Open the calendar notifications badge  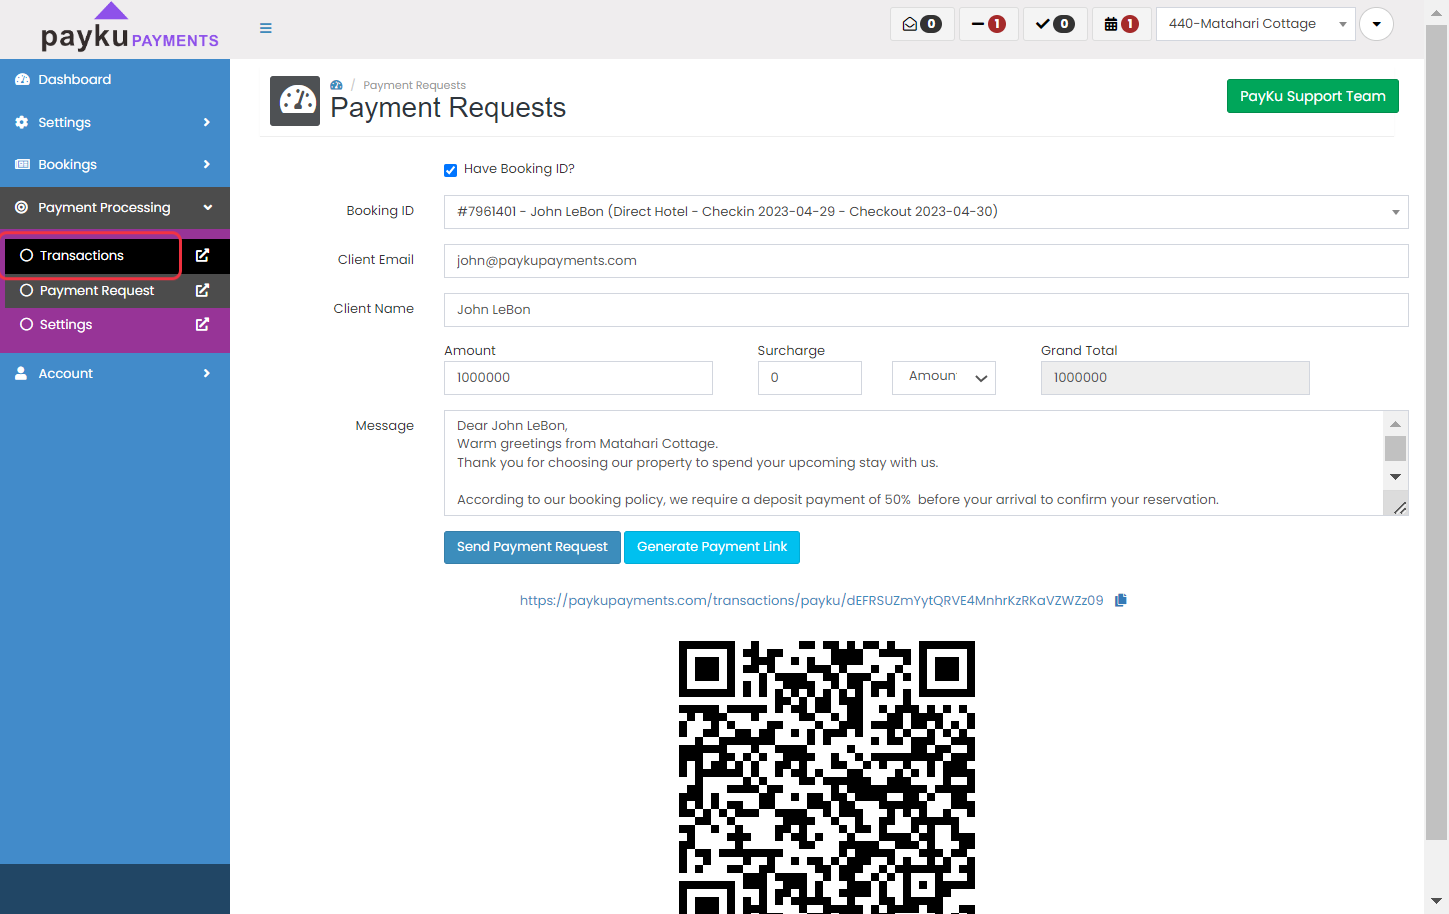1122,24
